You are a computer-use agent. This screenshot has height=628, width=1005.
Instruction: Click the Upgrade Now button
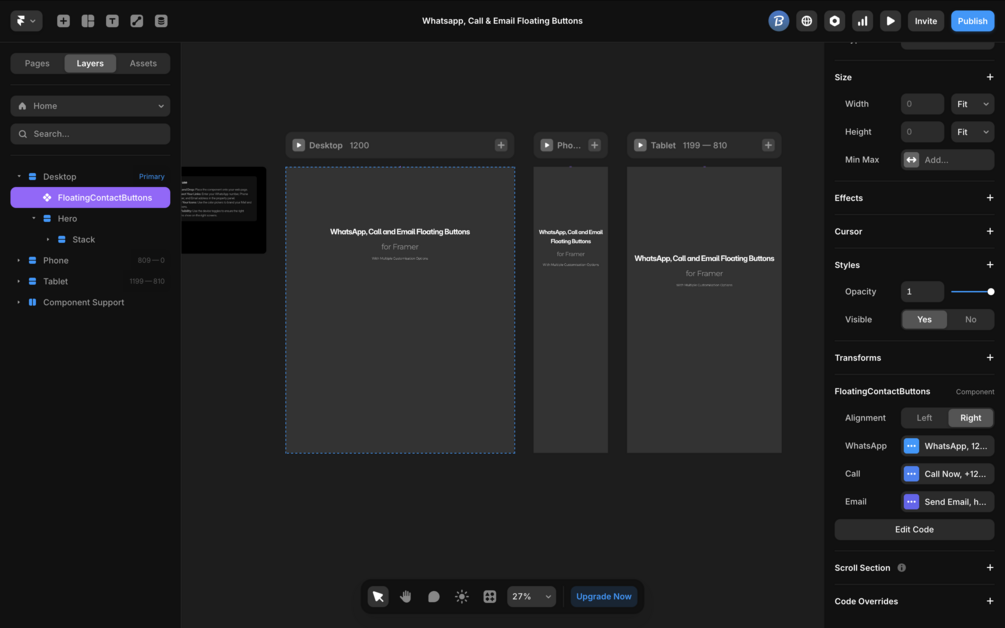click(604, 597)
